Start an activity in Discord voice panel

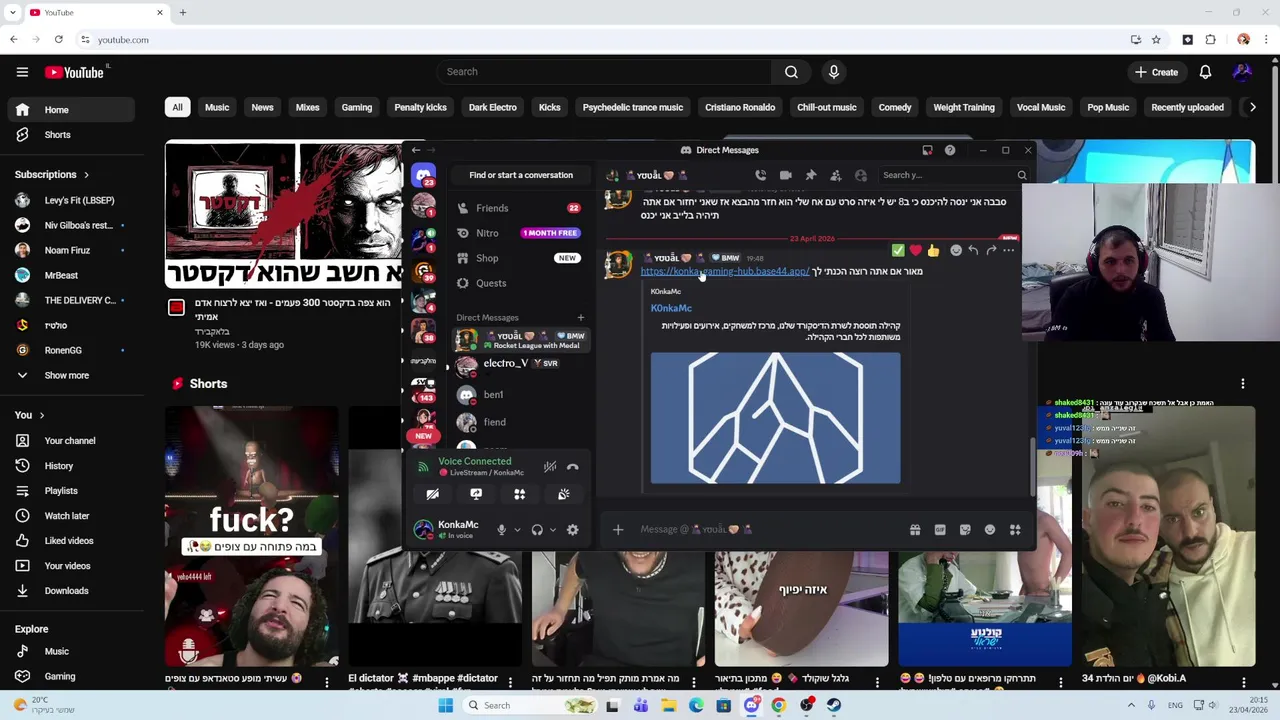[x=520, y=494]
